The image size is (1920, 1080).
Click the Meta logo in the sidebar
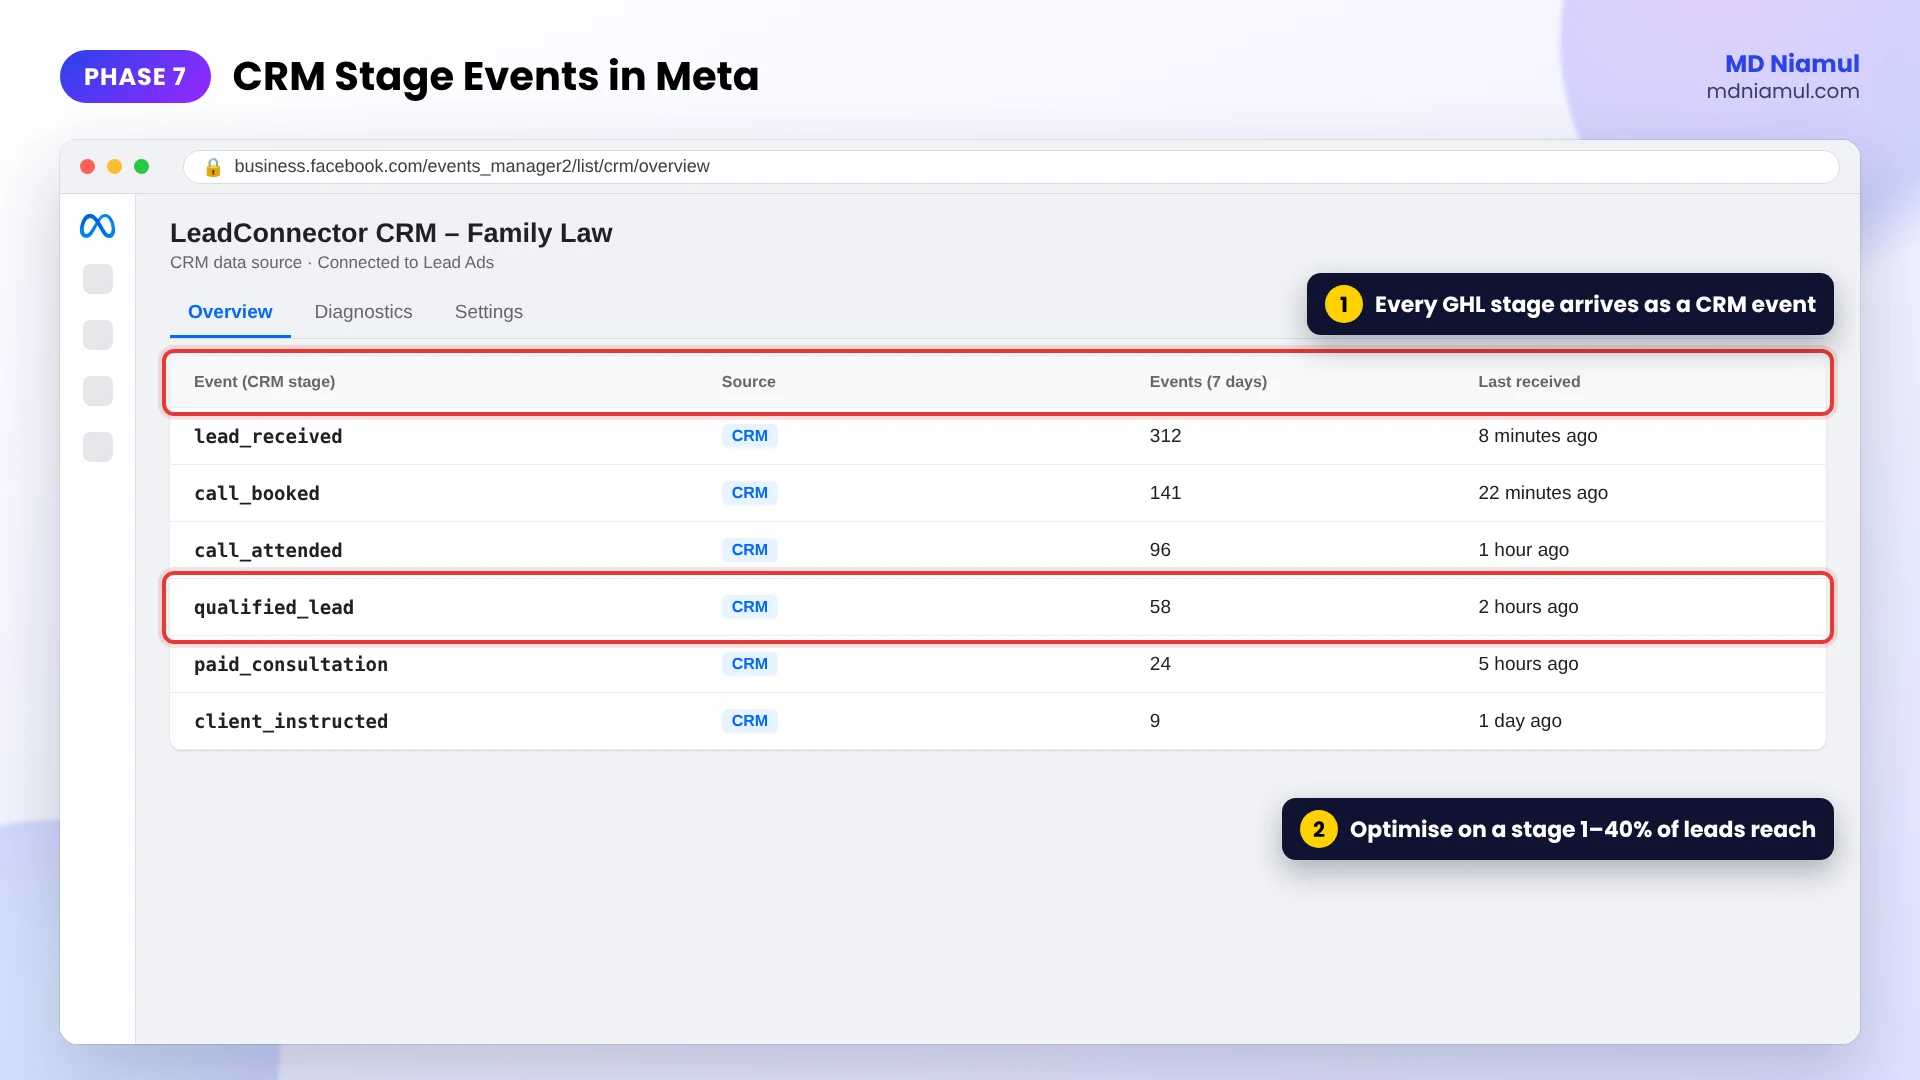coord(97,226)
